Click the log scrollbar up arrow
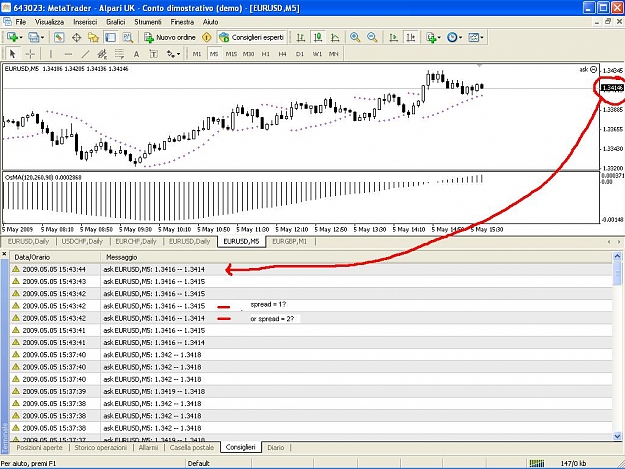625x469 pixels. [x=617, y=256]
